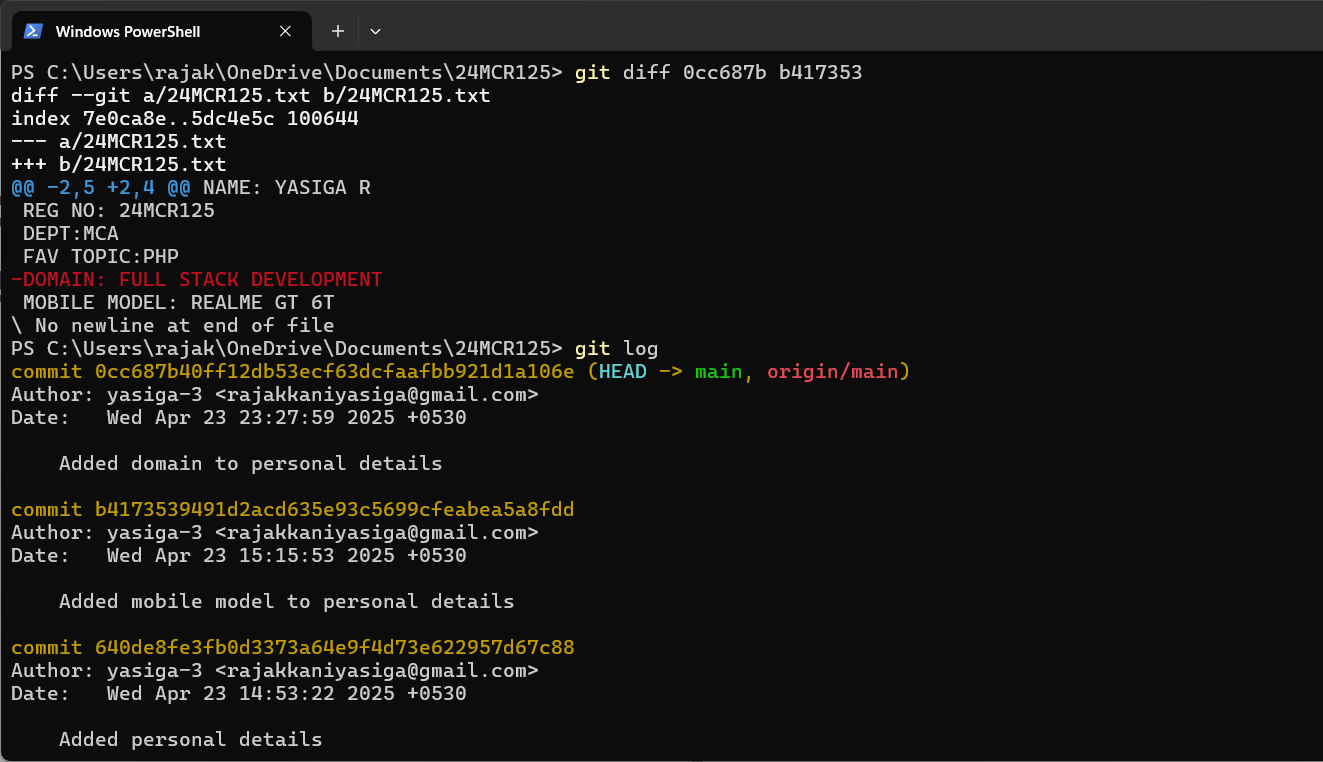The height and width of the screenshot is (762, 1323).
Task: Click the Author line under commit 0cc687b40ff12
Action: pyautogui.click(x=275, y=395)
